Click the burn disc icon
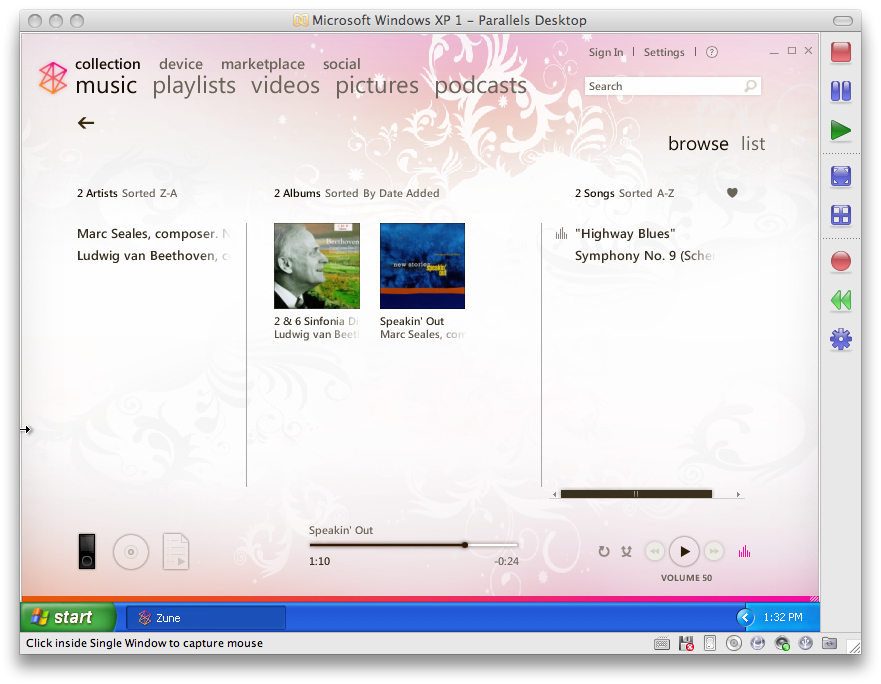Viewport: 881px width, 684px height. [x=131, y=552]
